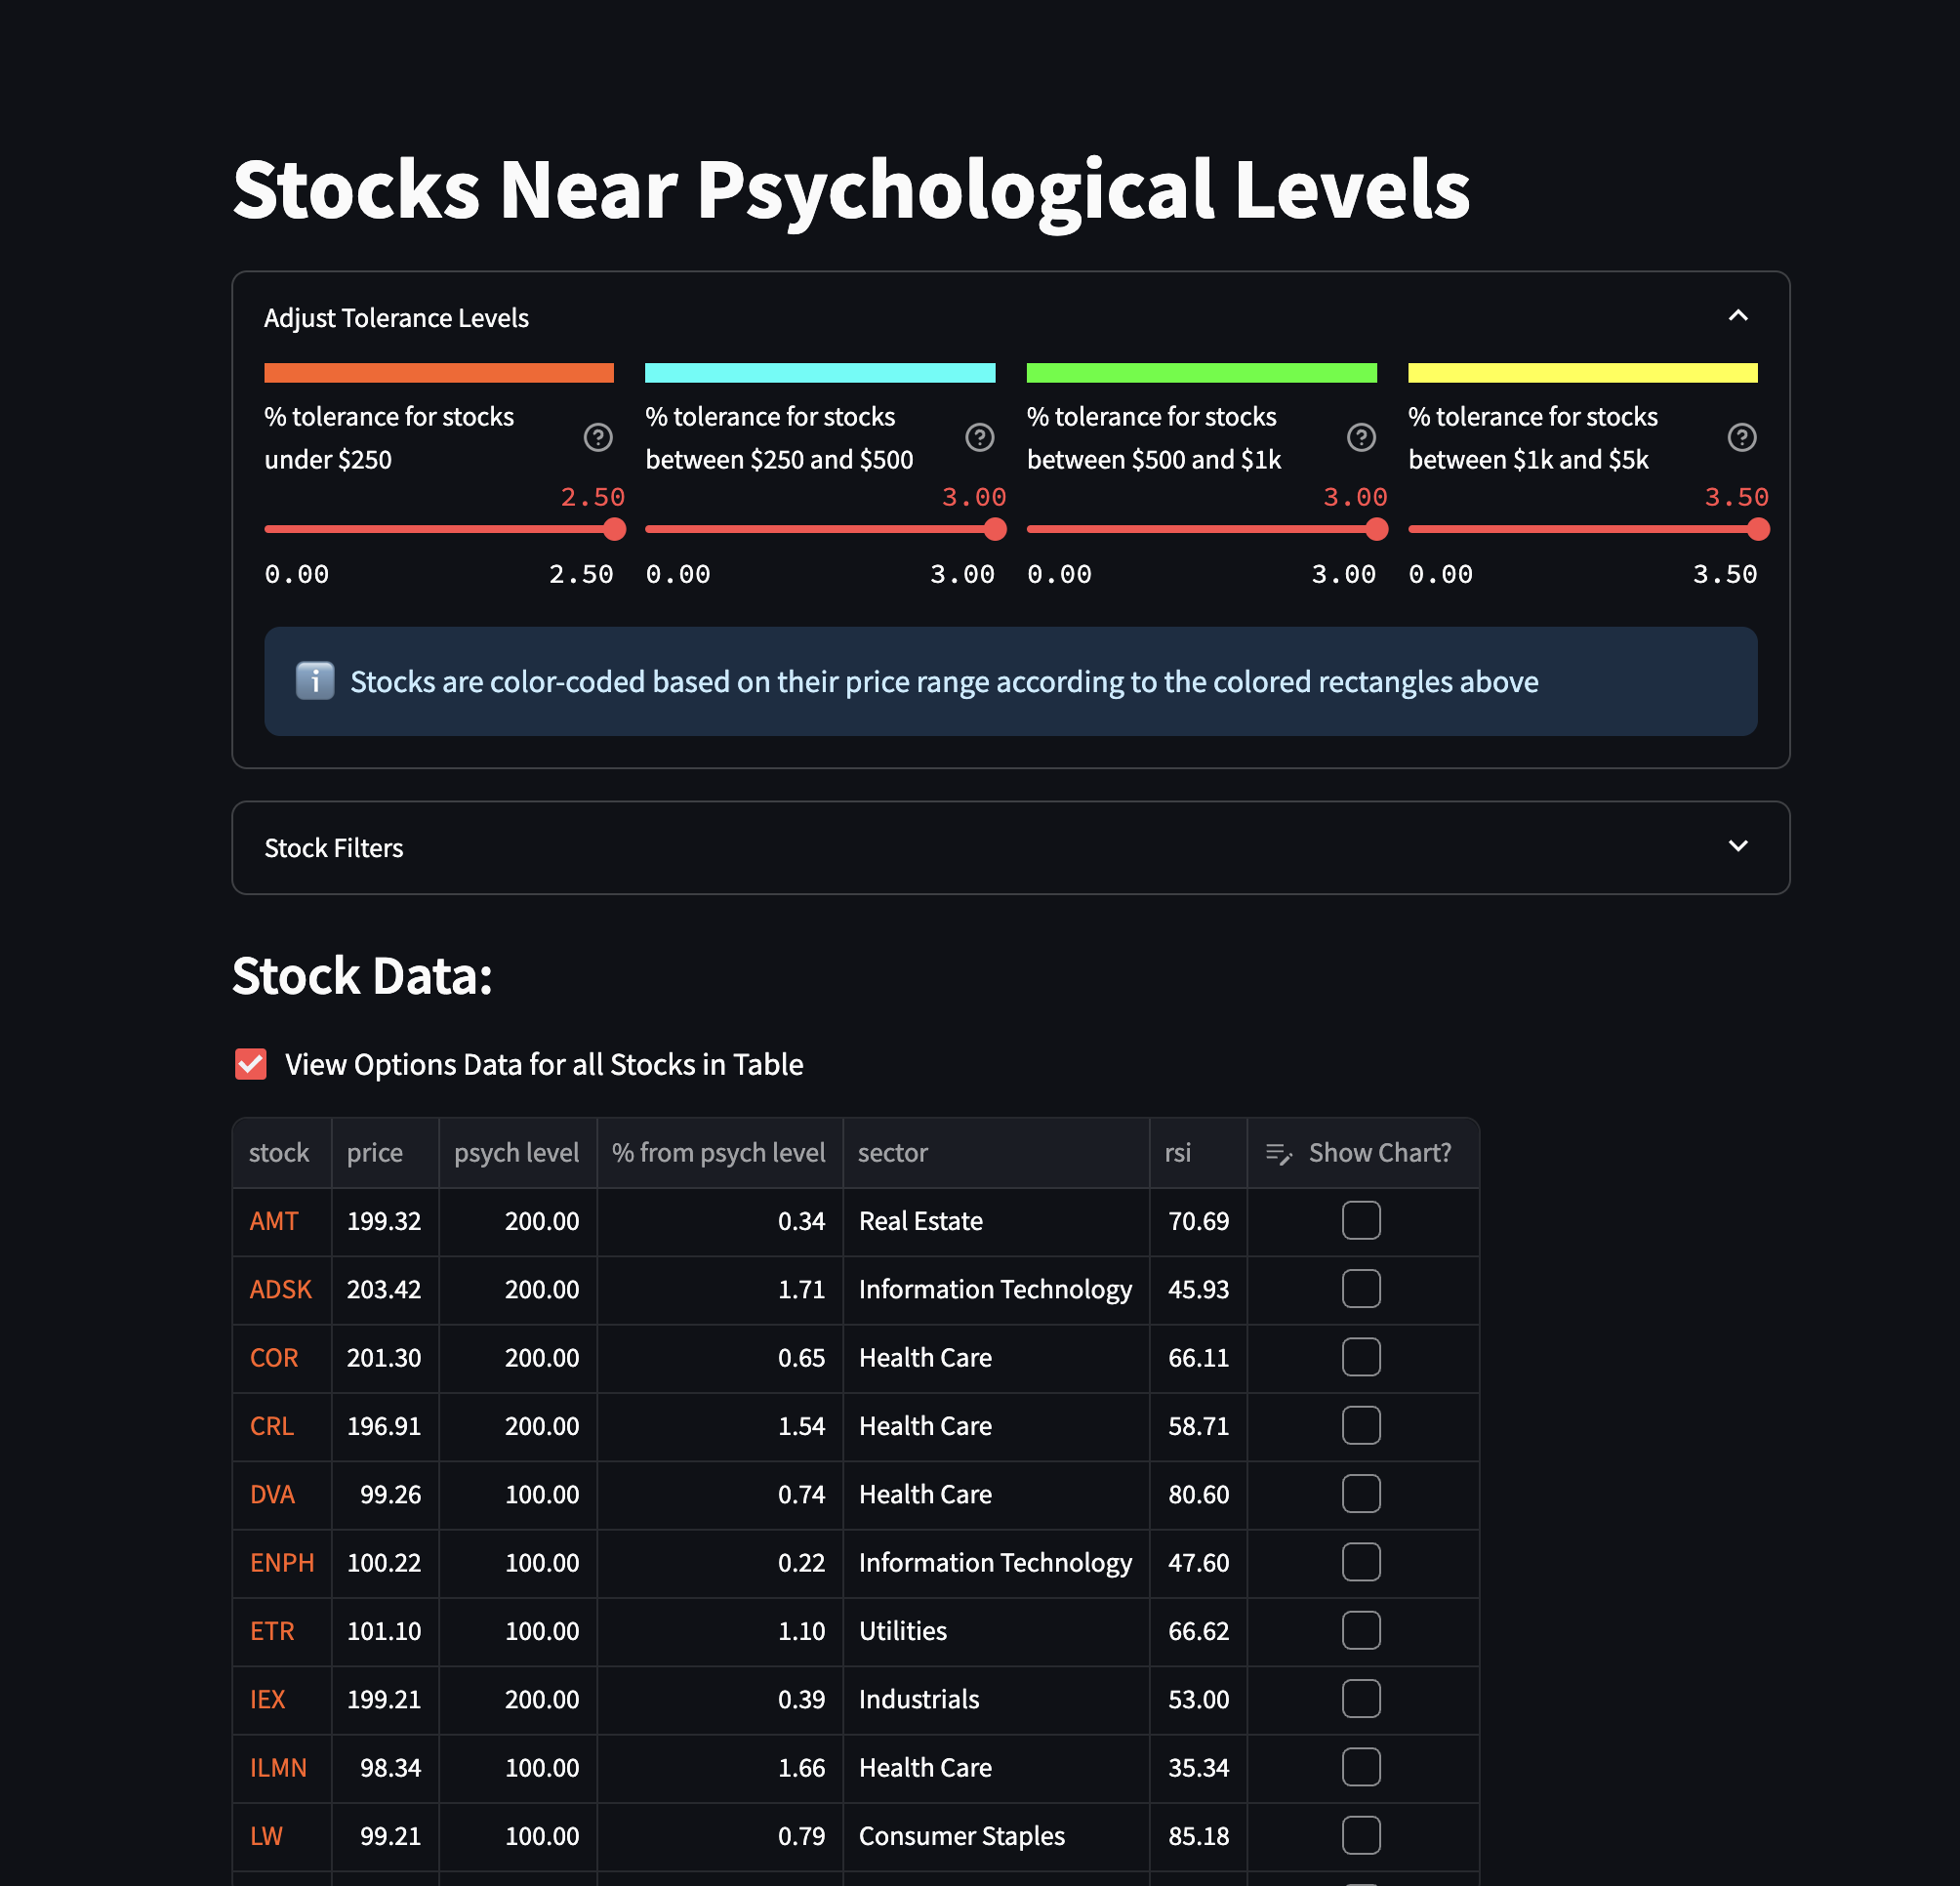Click help icon for under $250 tolerance
The height and width of the screenshot is (1886, 1960).
pos(598,437)
